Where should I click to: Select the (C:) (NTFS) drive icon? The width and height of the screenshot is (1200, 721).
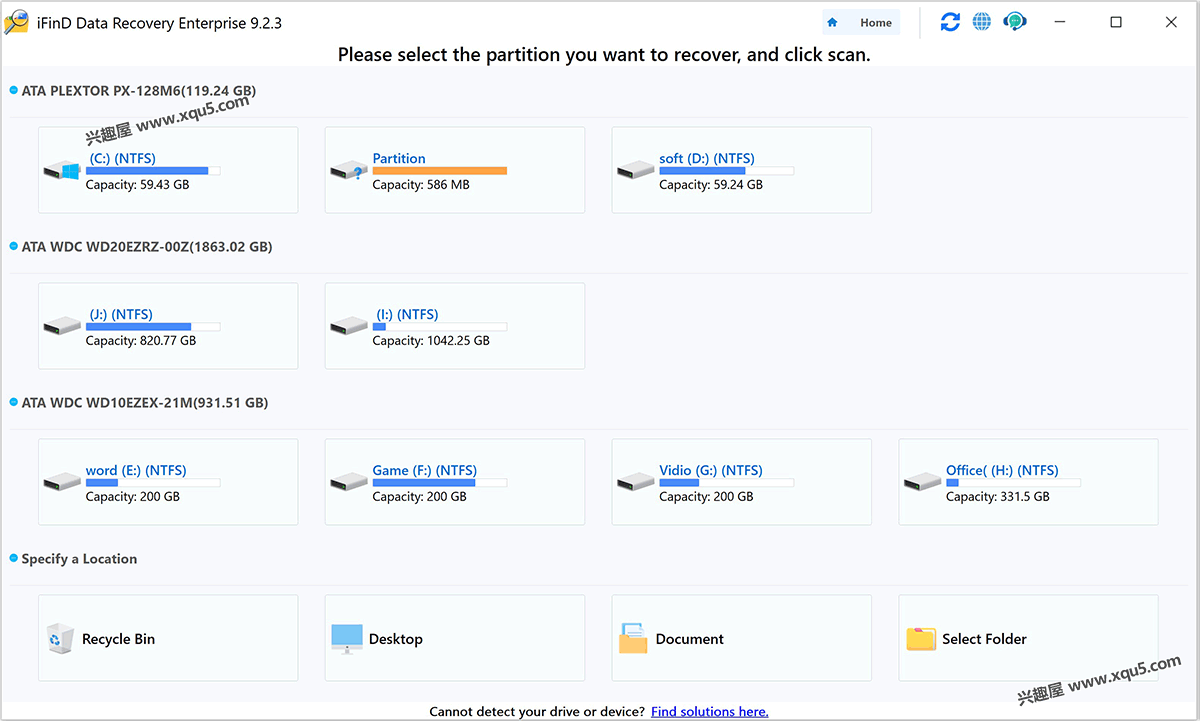[x=62, y=171]
